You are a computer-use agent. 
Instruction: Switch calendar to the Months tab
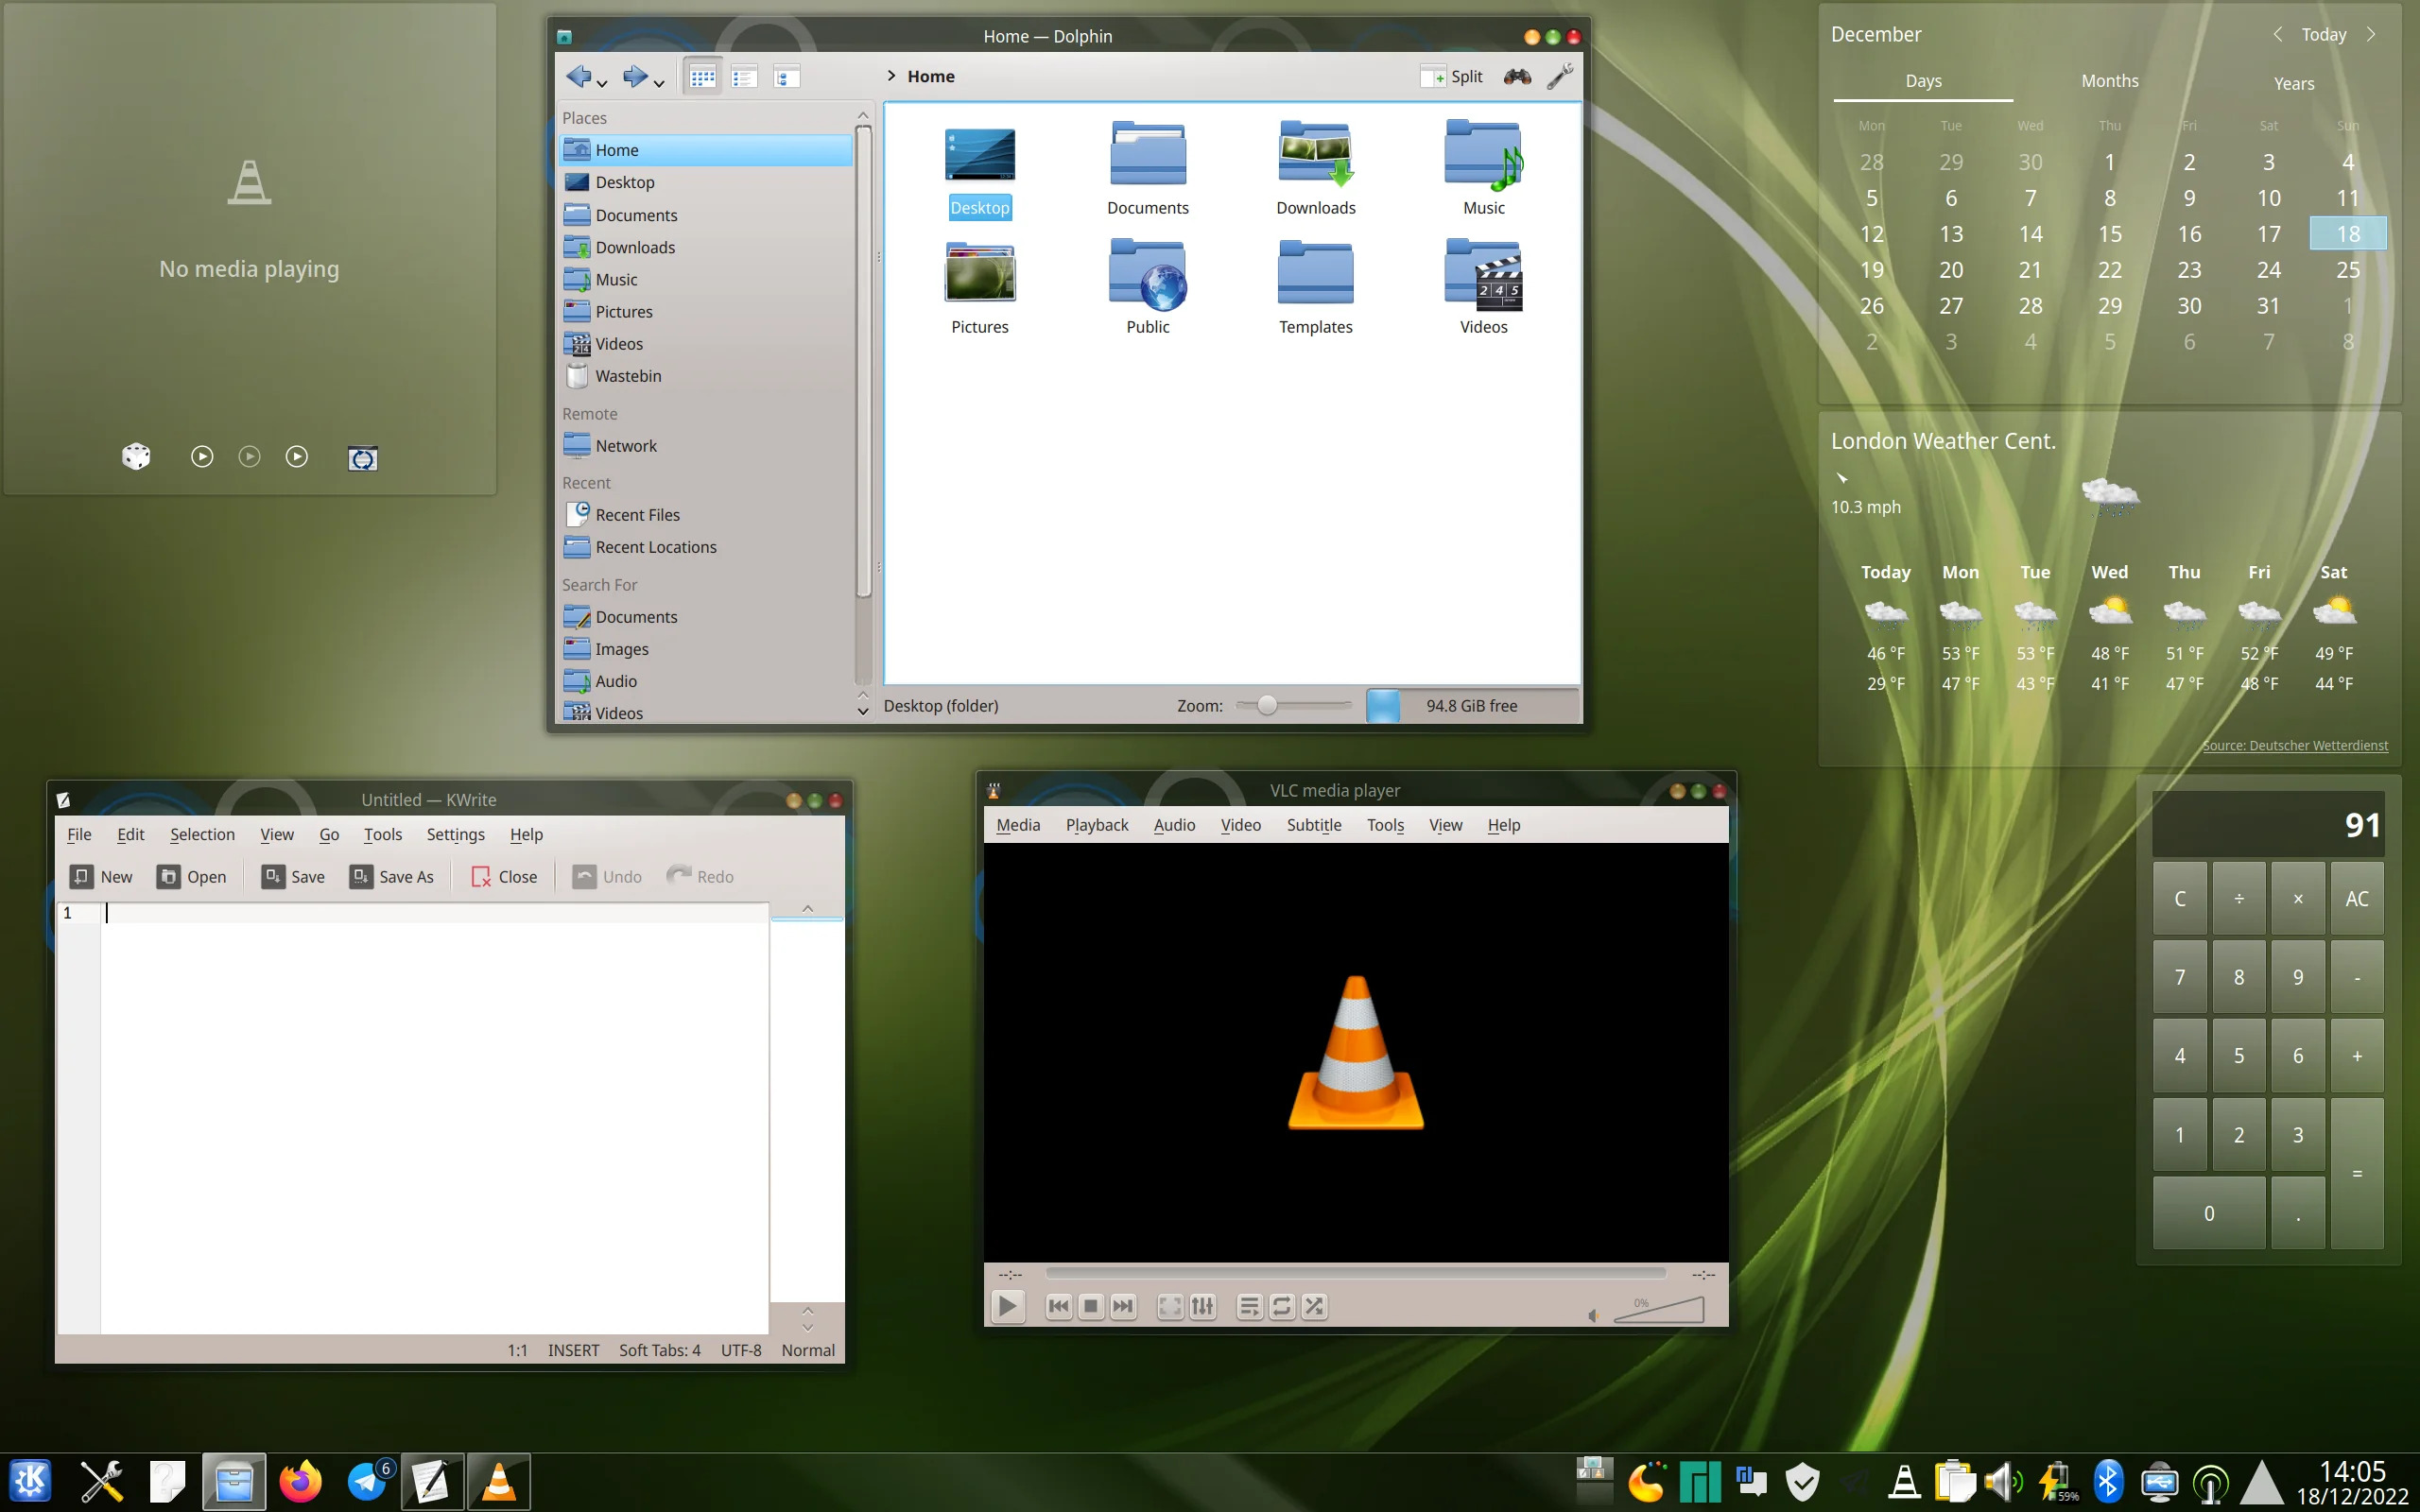[x=2109, y=81]
